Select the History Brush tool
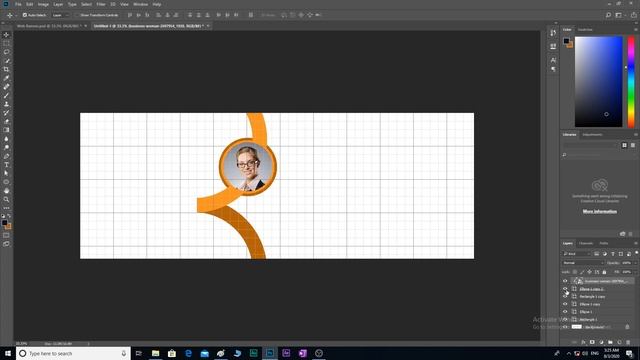This screenshot has height=360, width=640. click(6, 113)
